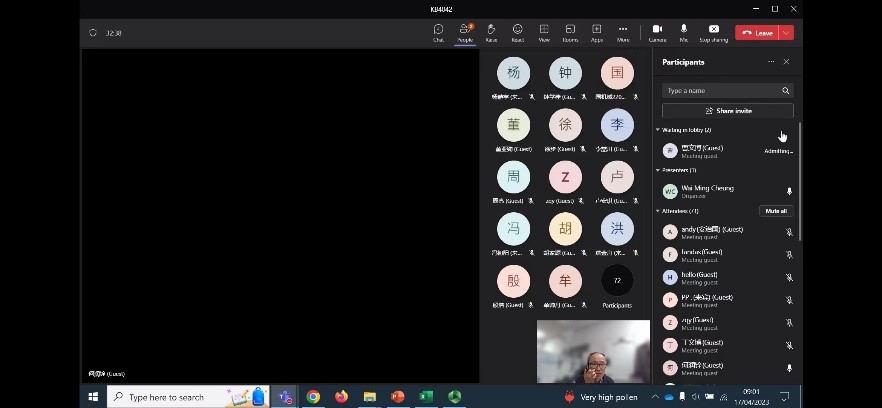Toggle the Camera on or off
Screen dimensions: 882x408
657,32
